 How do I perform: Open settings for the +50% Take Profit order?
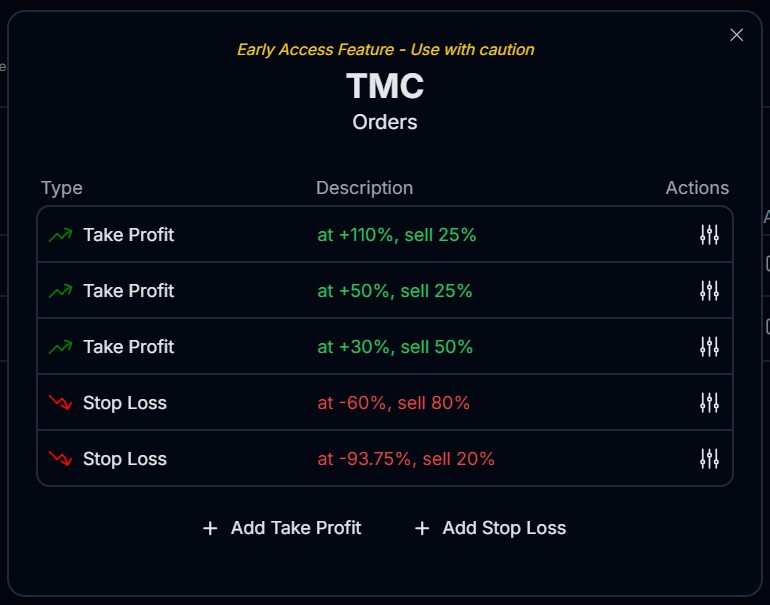coord(709,291)
